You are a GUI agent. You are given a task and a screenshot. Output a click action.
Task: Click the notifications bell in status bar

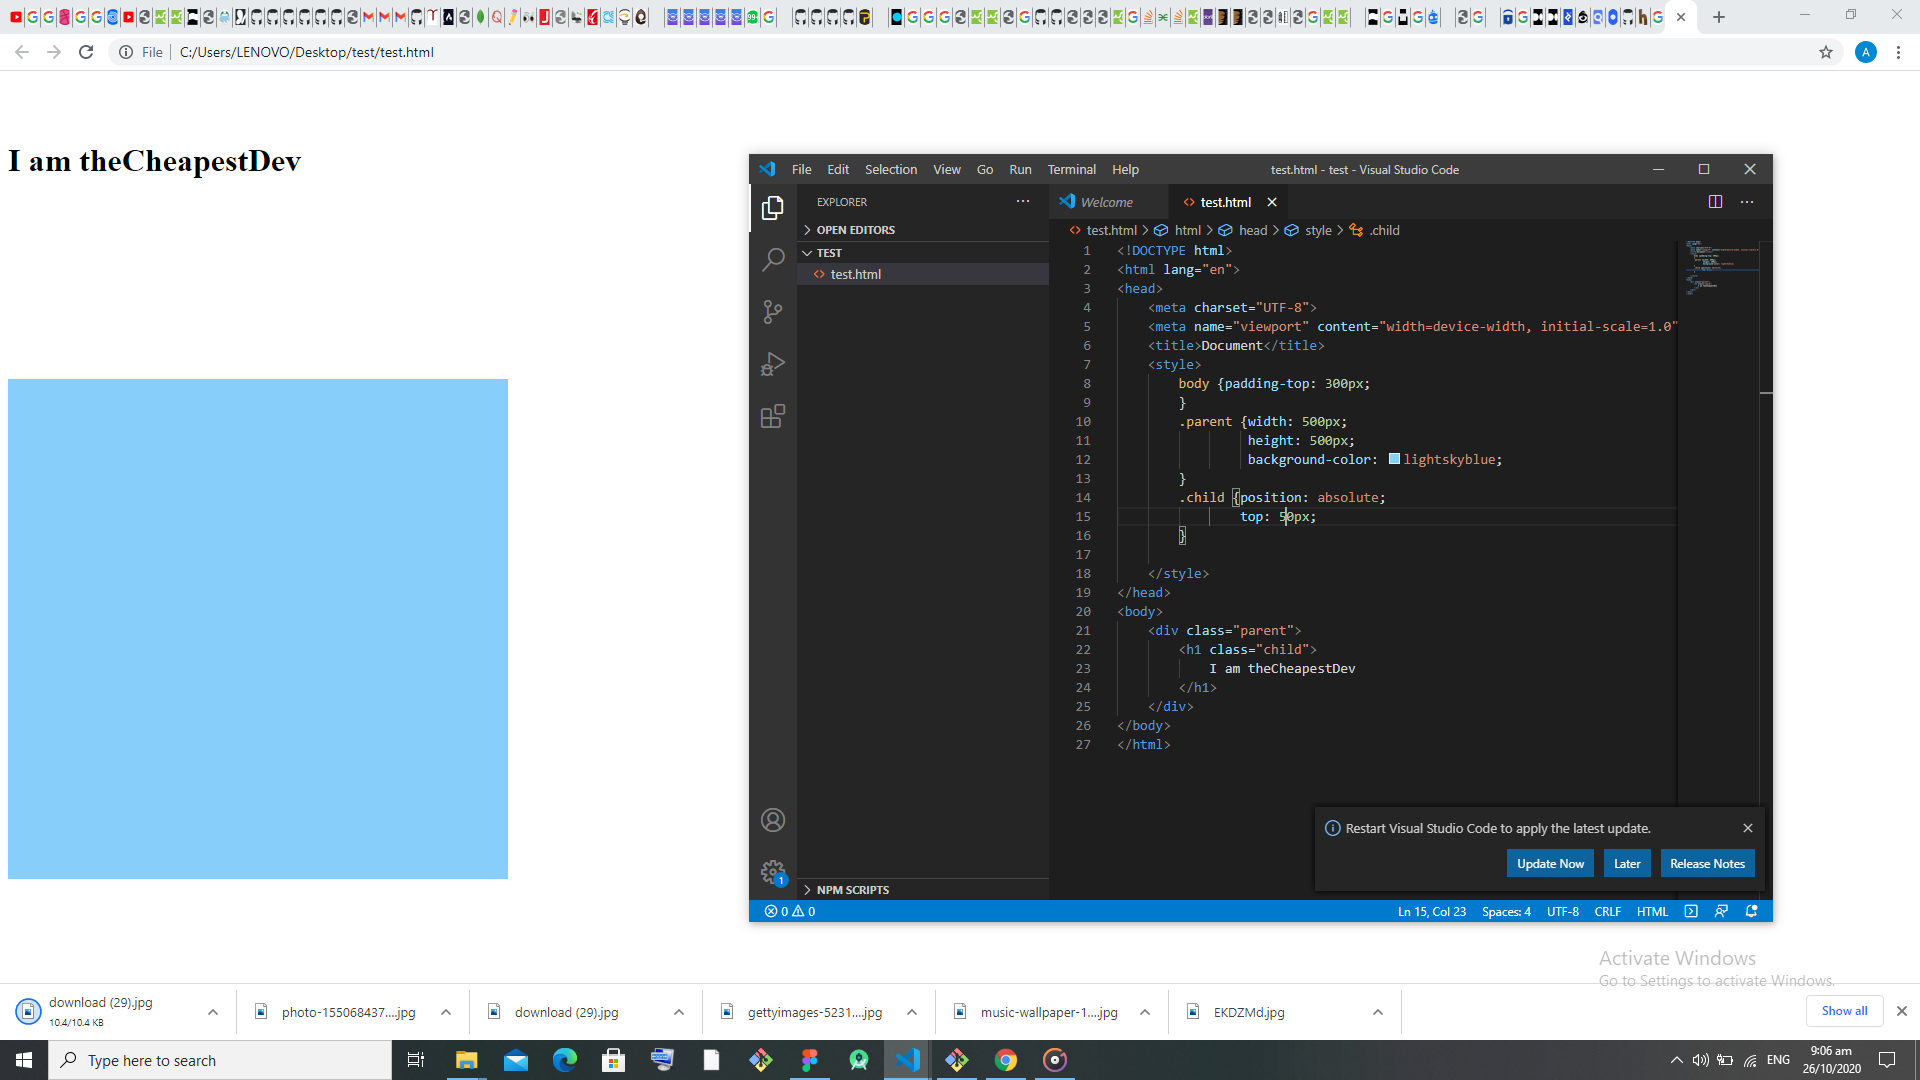pos(1751,911)
